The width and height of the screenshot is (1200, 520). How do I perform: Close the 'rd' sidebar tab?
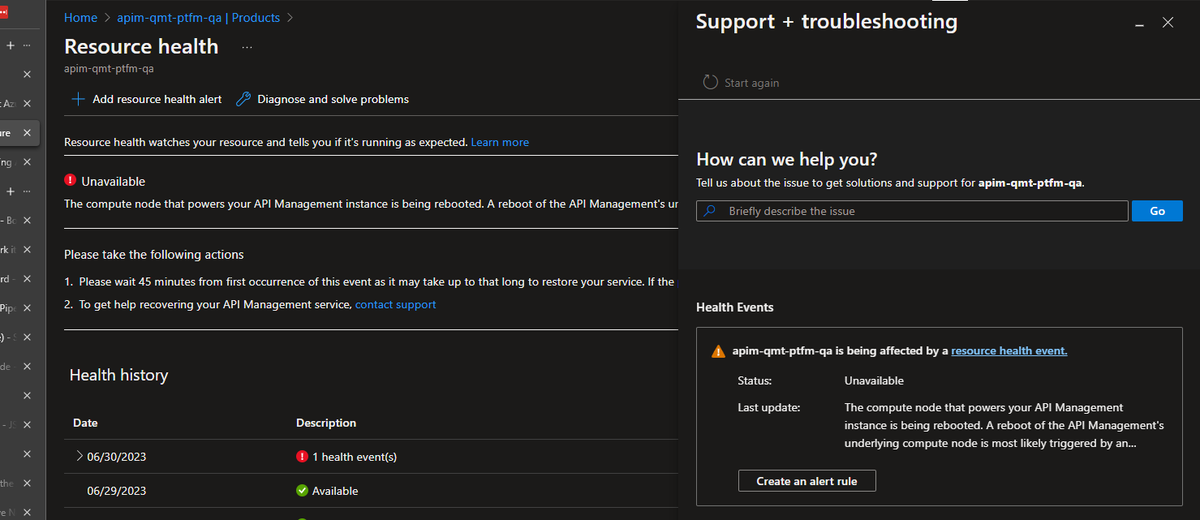click(27, 278)
